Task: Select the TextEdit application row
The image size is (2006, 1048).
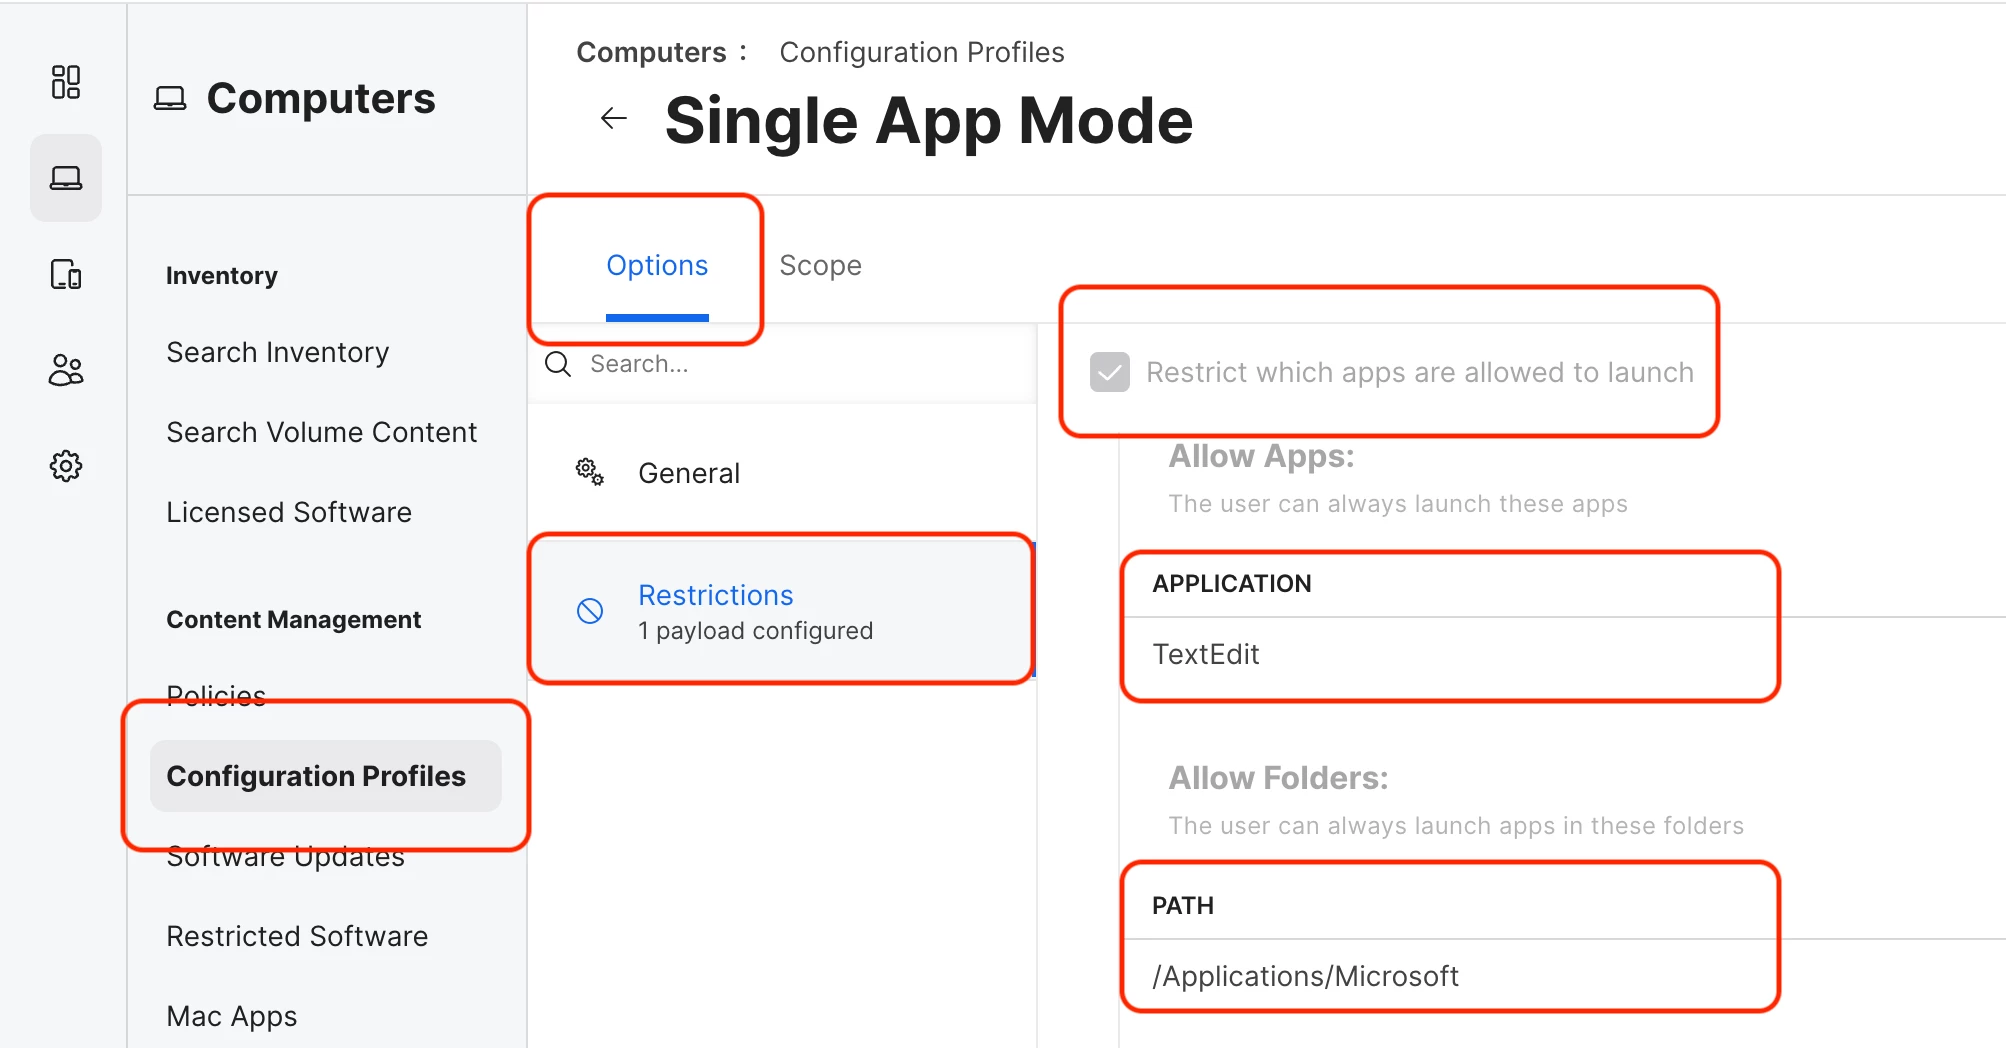Action: pyautogui.click(x=1450, y=654)
